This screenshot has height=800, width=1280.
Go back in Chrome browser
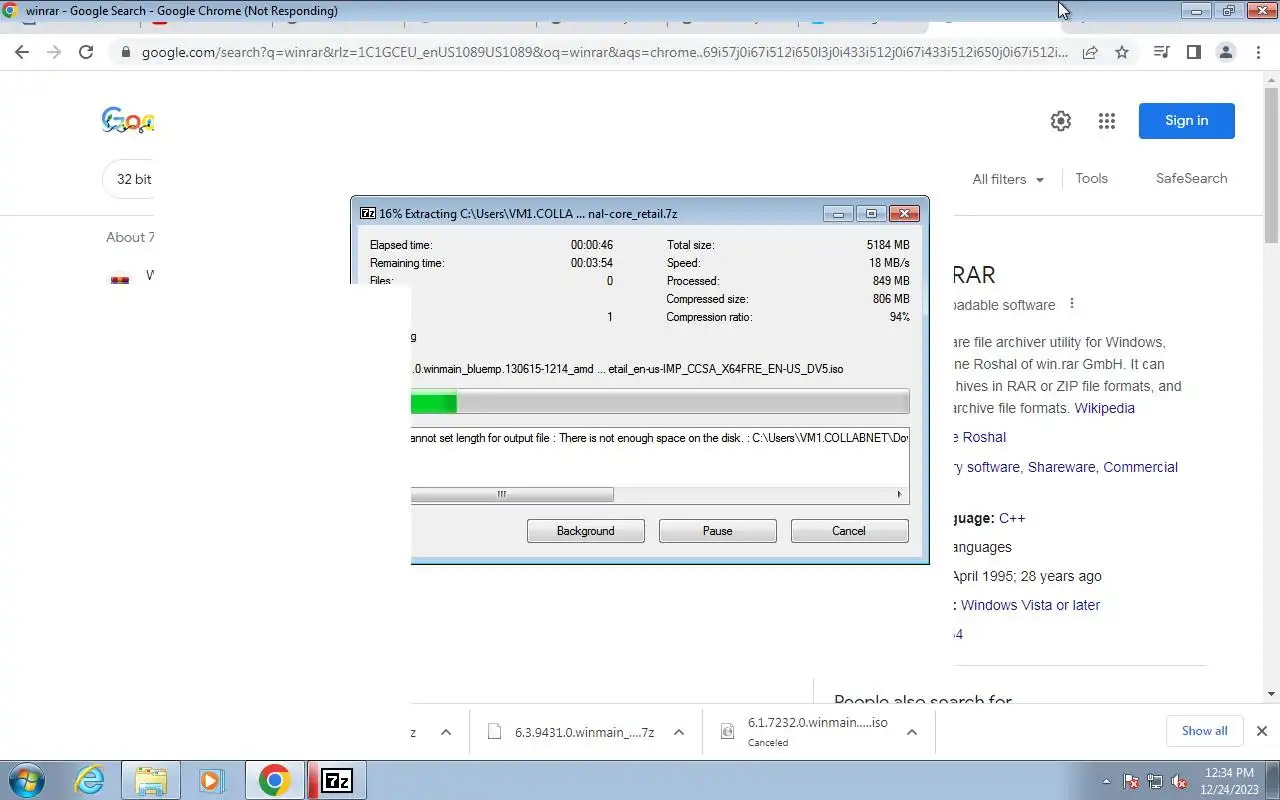[22, 52]
